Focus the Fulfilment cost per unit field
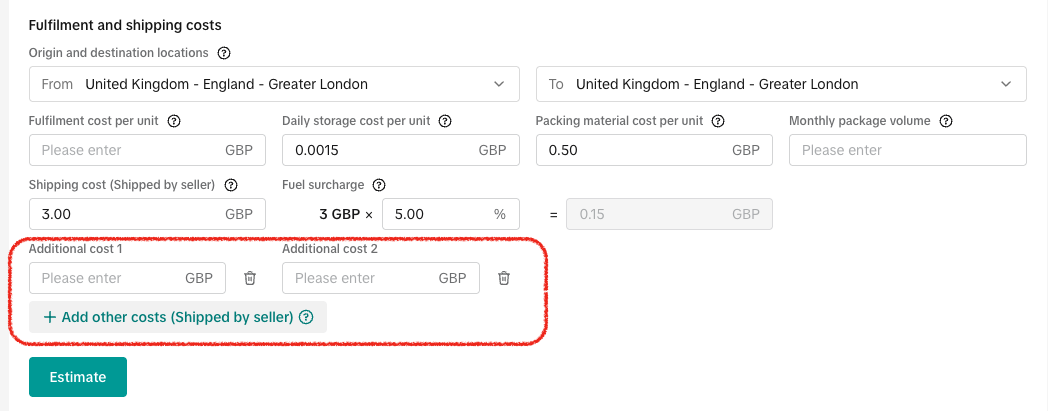Screen dimensions: 1048x411 [125, 150]
